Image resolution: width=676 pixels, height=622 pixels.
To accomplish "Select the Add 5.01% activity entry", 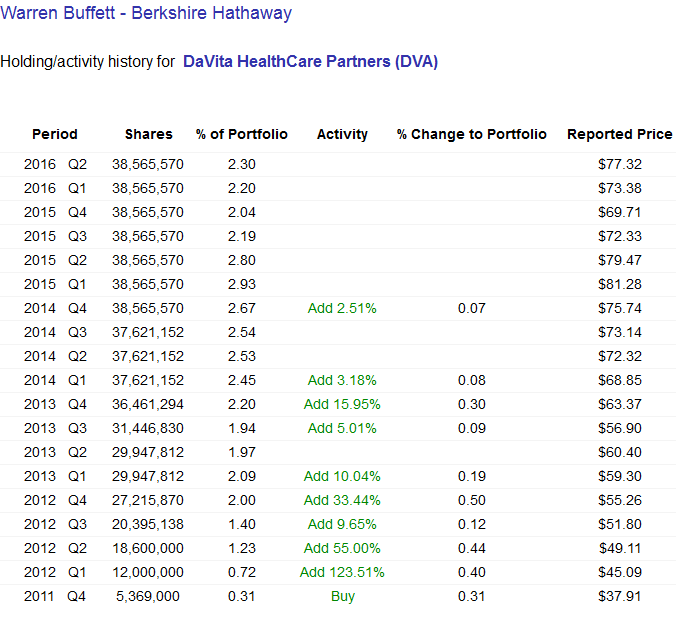I will click(342, 428).
